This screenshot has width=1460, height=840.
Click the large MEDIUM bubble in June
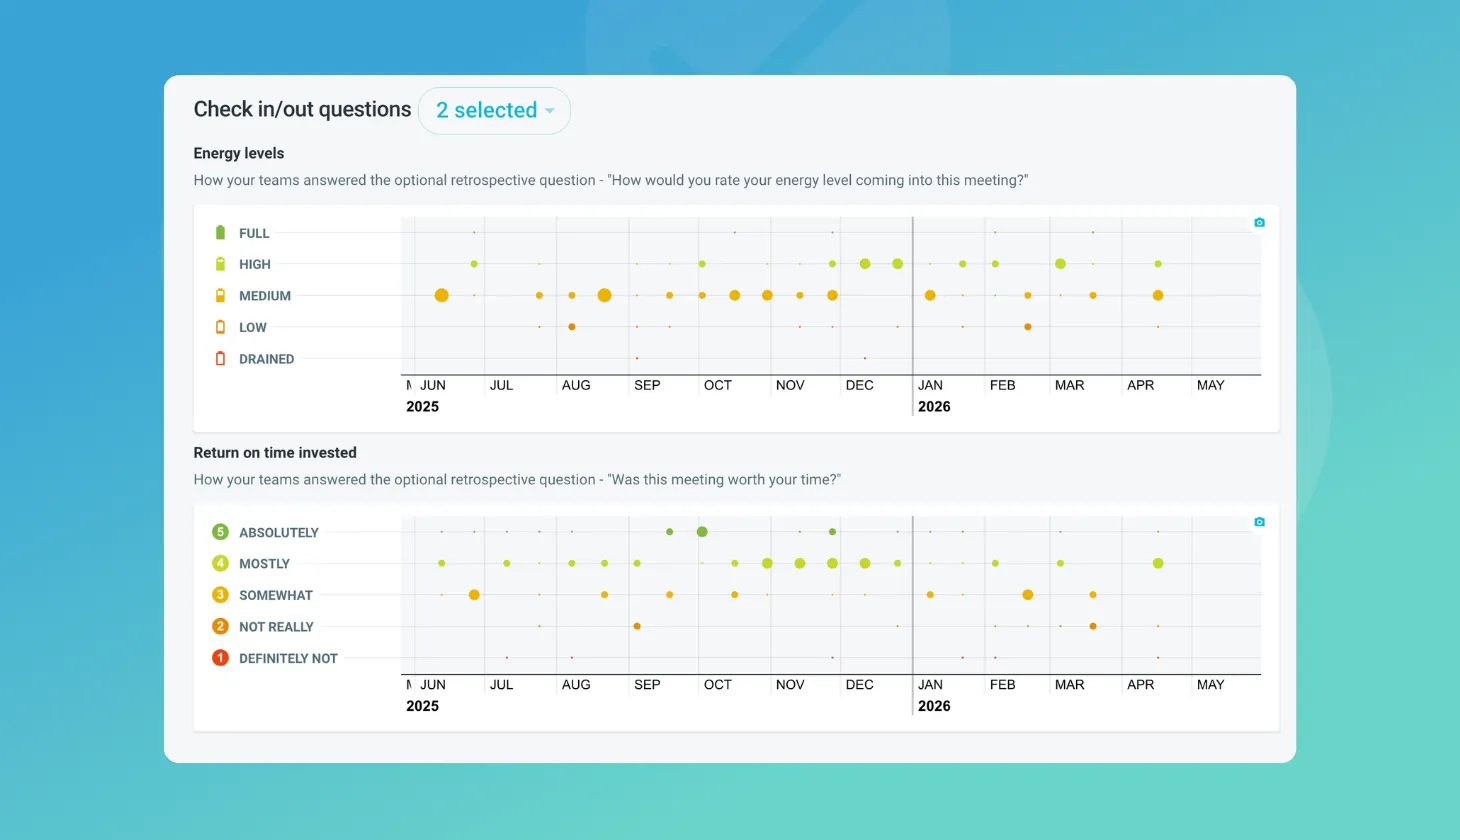point(441,295)
